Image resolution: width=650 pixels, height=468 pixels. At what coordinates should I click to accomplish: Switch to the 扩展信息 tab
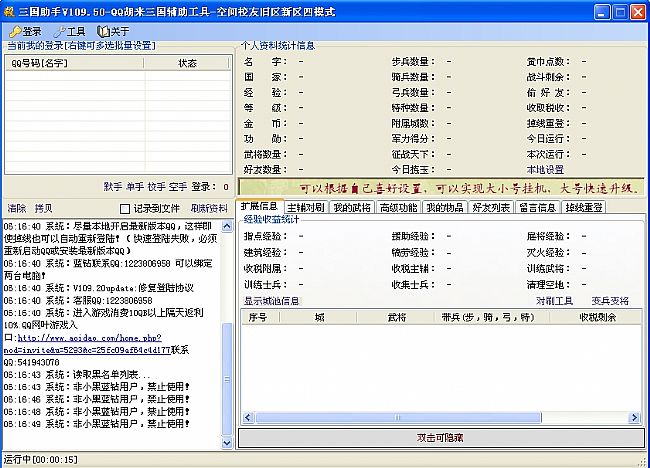pyautogui.click(x=260, y=206)
